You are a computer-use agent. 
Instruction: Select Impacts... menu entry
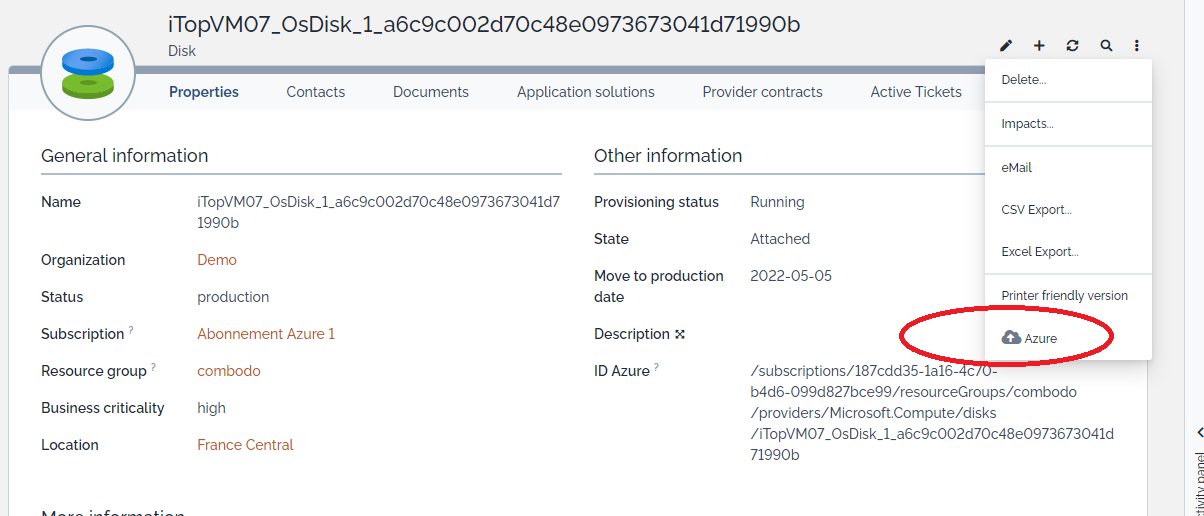click(1027, 124)
